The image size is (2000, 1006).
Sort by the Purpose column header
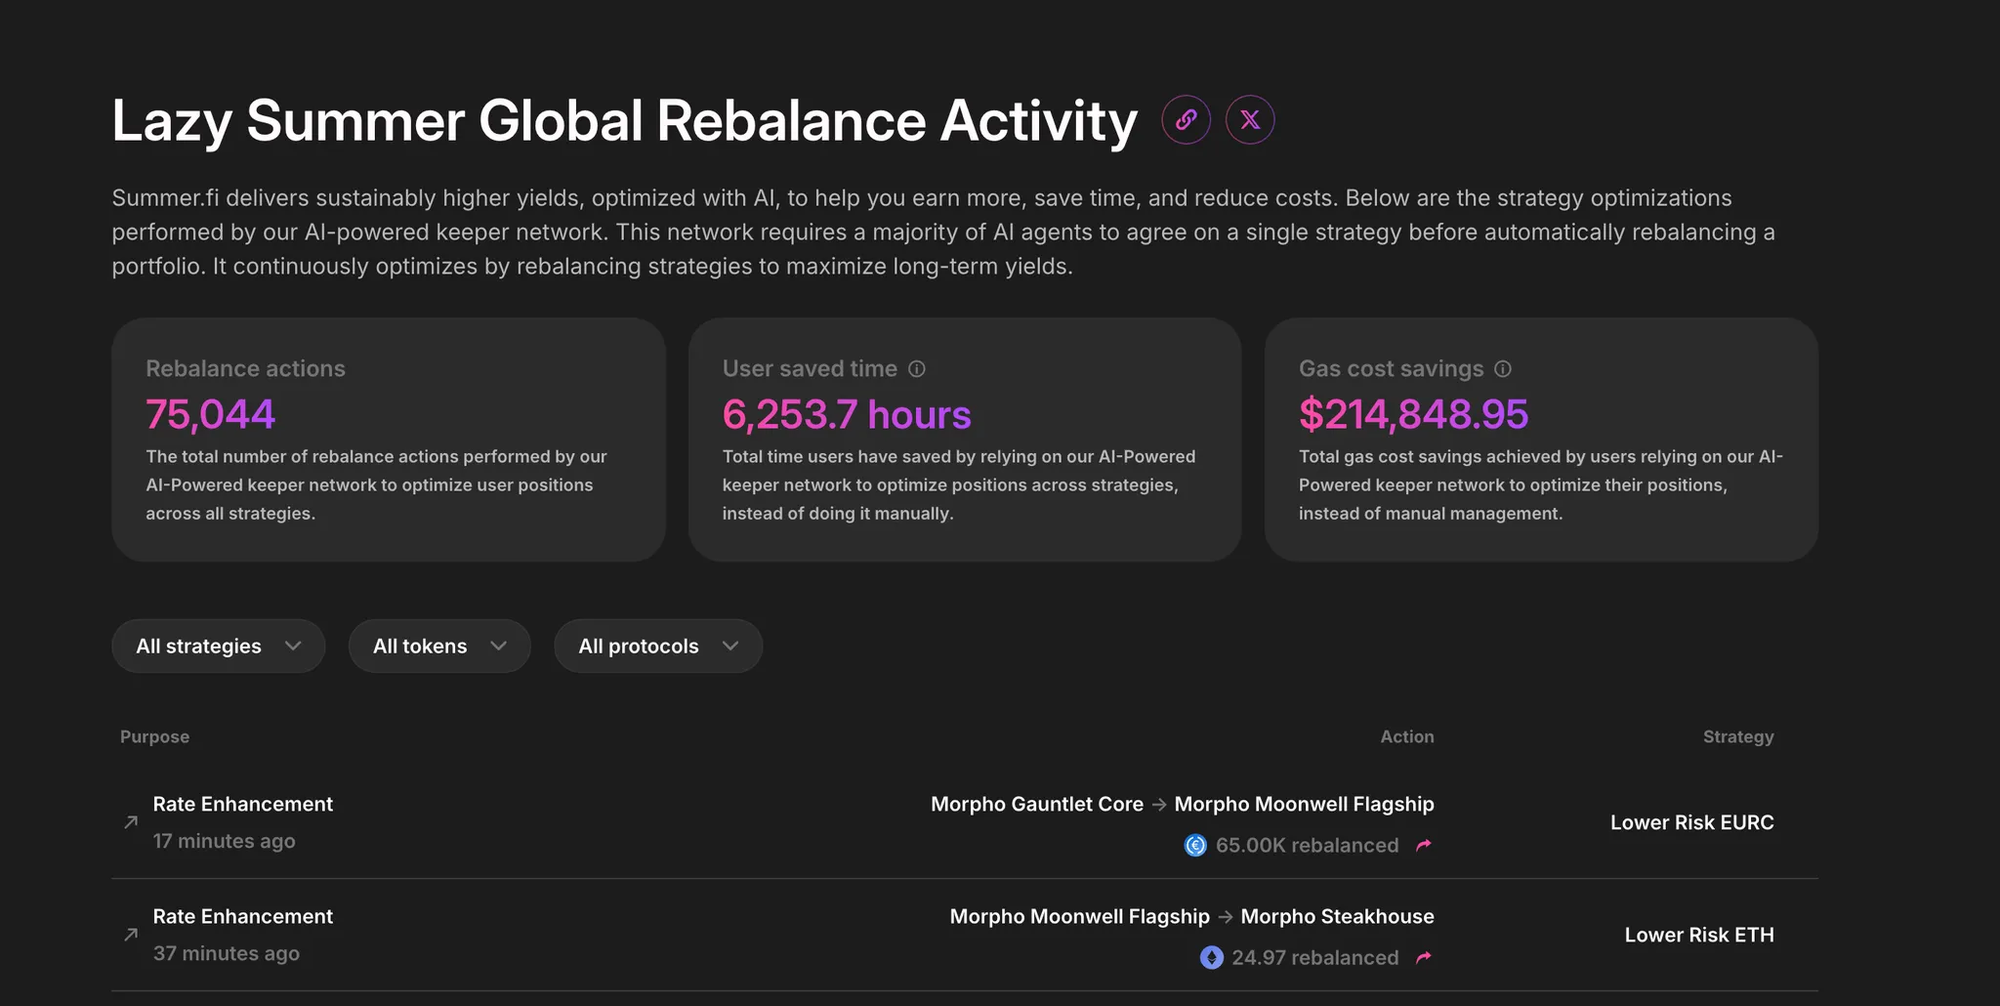coord(155,737)
